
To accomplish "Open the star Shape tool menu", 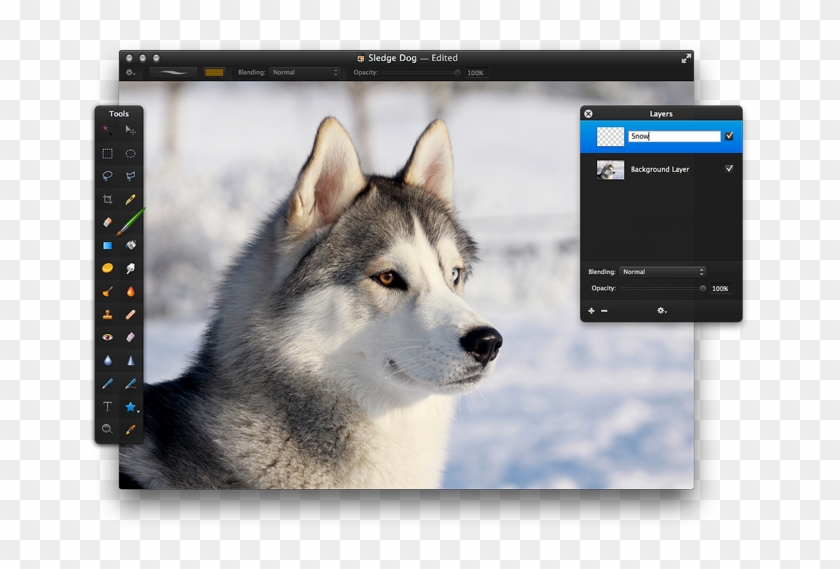I will (x=131, y=407).
